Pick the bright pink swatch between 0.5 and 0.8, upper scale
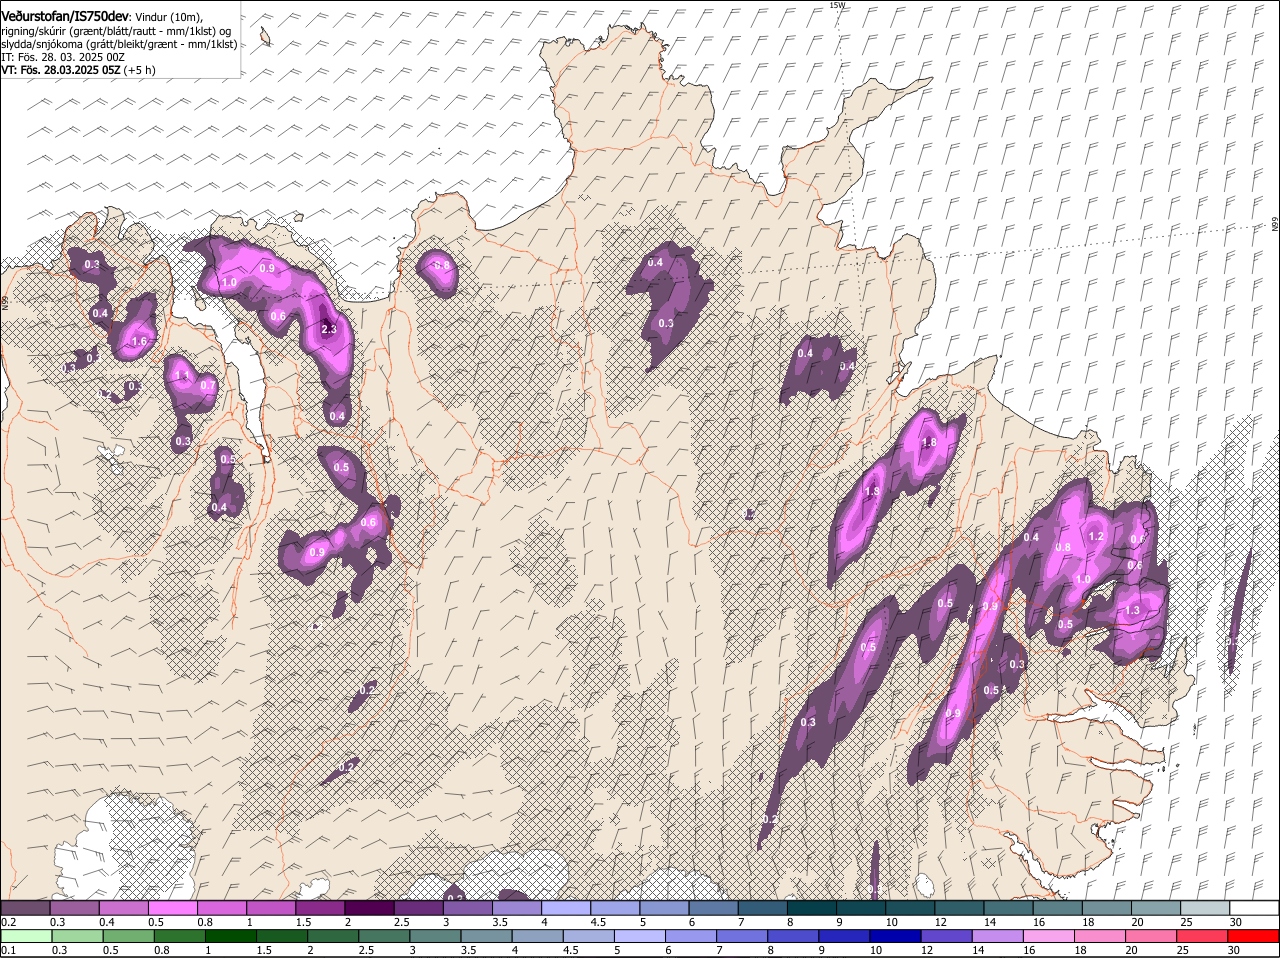The image size is (1280, 958). click(175, 908)
